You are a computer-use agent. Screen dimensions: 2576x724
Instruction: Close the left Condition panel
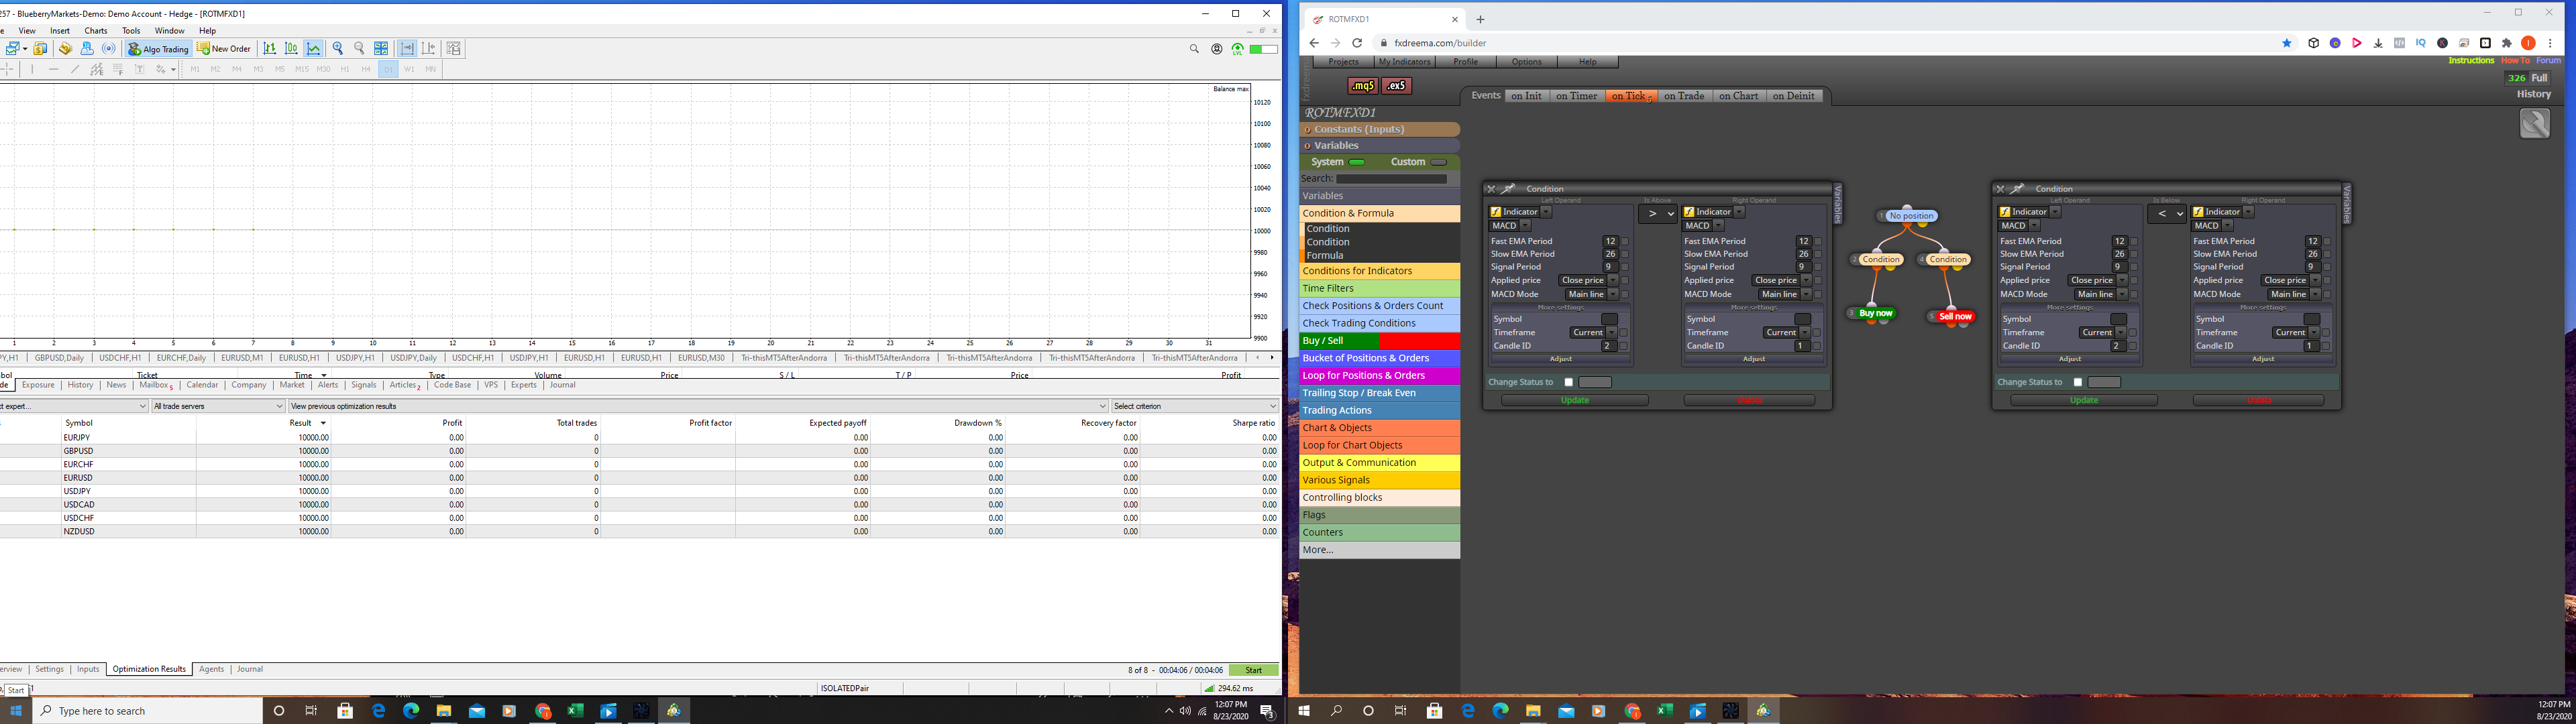pos(1490,188)
